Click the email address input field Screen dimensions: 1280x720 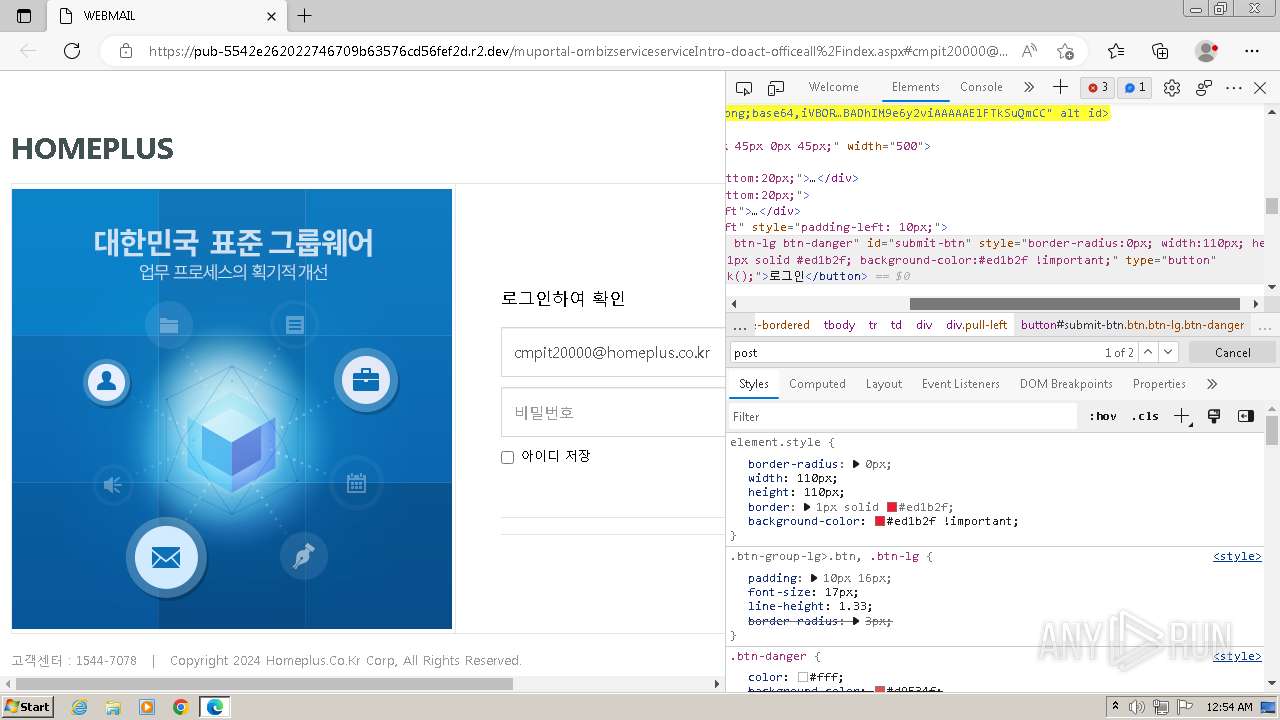click(613, 352)
